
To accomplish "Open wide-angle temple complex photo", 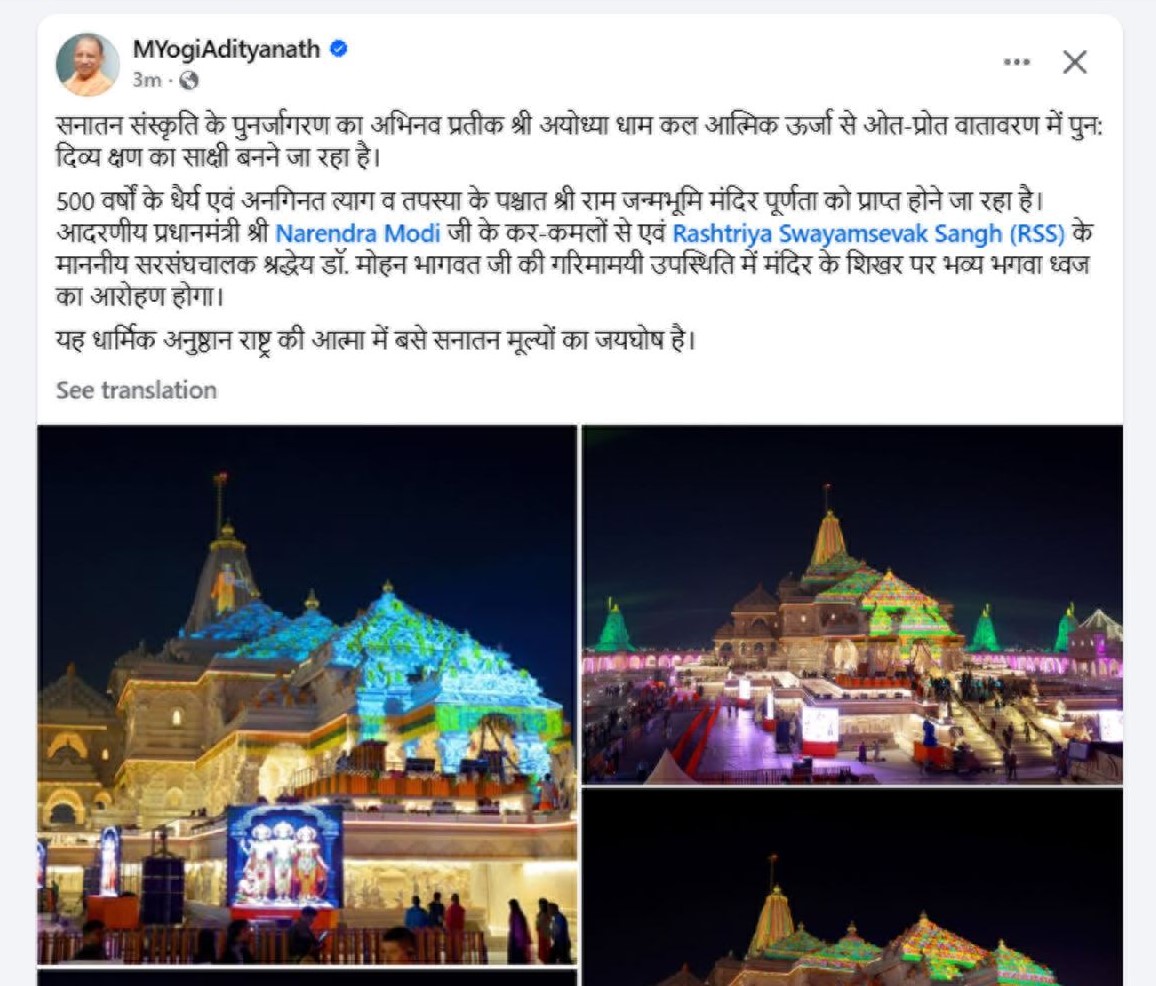I will pos(852,605).
